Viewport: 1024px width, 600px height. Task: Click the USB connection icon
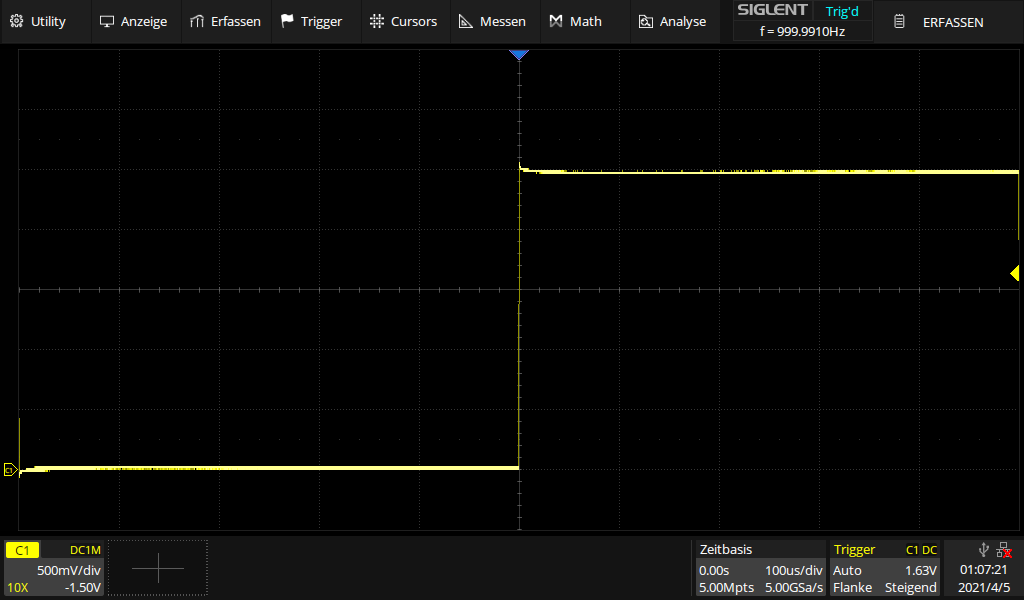click(983, 550)
